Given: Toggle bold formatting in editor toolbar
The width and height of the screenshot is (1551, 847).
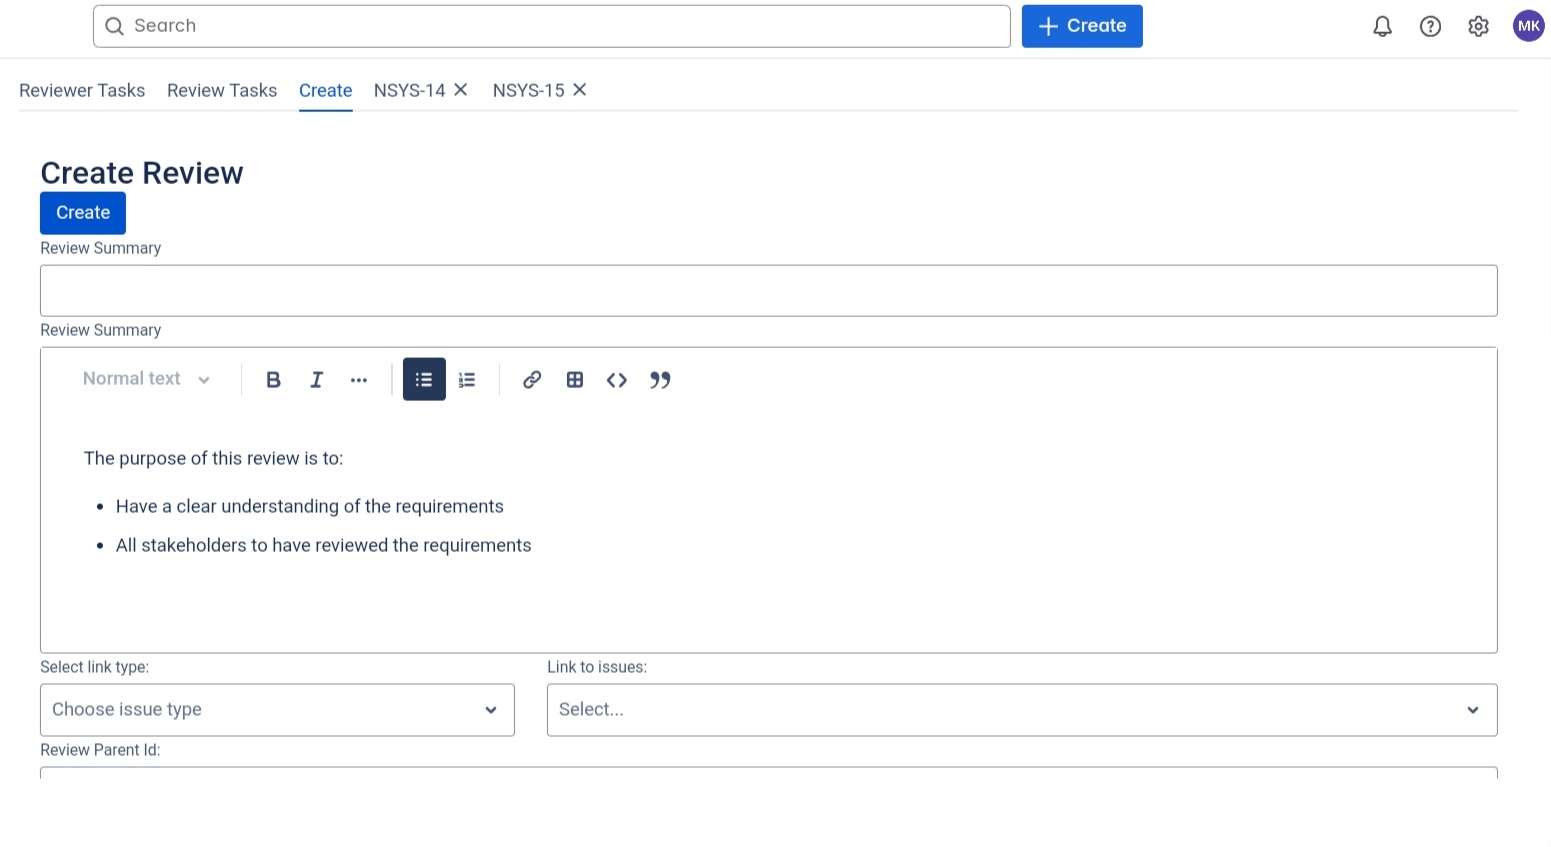Looking at the screenshot, I should [273, 380].
